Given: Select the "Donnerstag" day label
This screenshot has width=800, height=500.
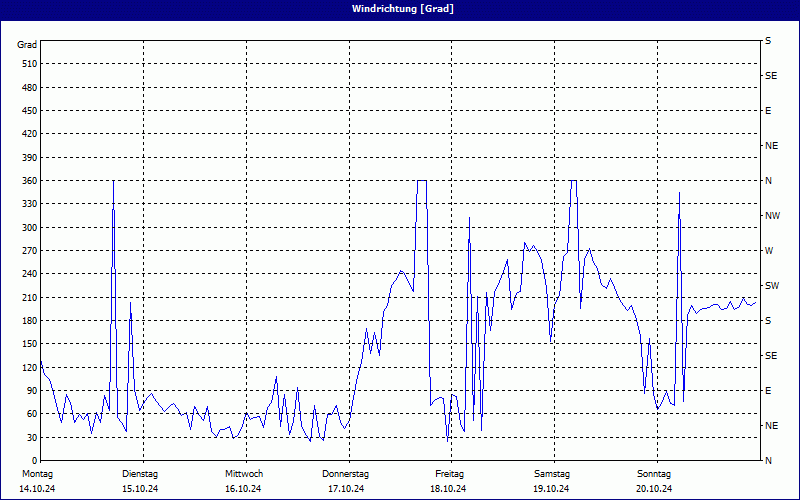Looking at the screenshot, I should pyautogui.click(x=345, y=474).
